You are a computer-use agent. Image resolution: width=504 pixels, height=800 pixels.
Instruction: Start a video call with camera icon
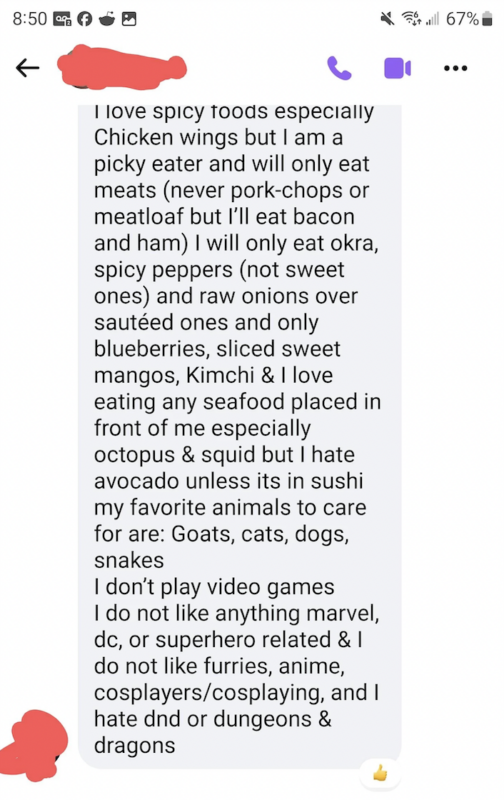click(x=397, y=68)
